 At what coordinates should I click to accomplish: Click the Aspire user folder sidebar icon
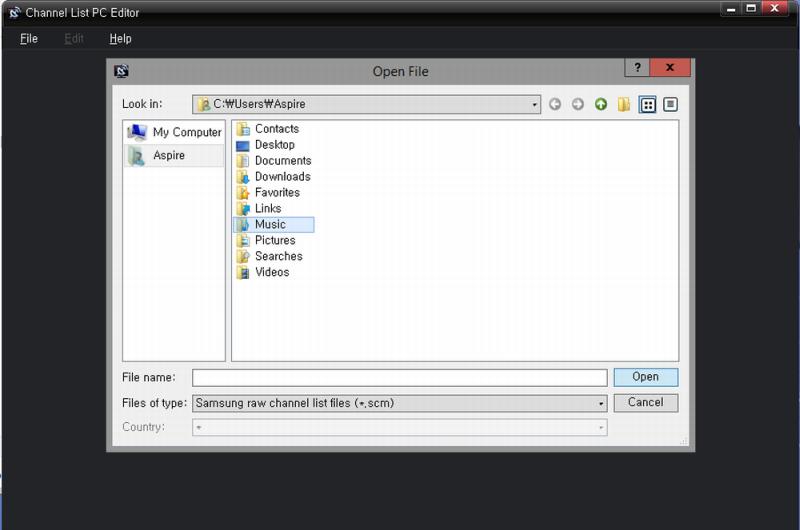[x=136, y=156]
